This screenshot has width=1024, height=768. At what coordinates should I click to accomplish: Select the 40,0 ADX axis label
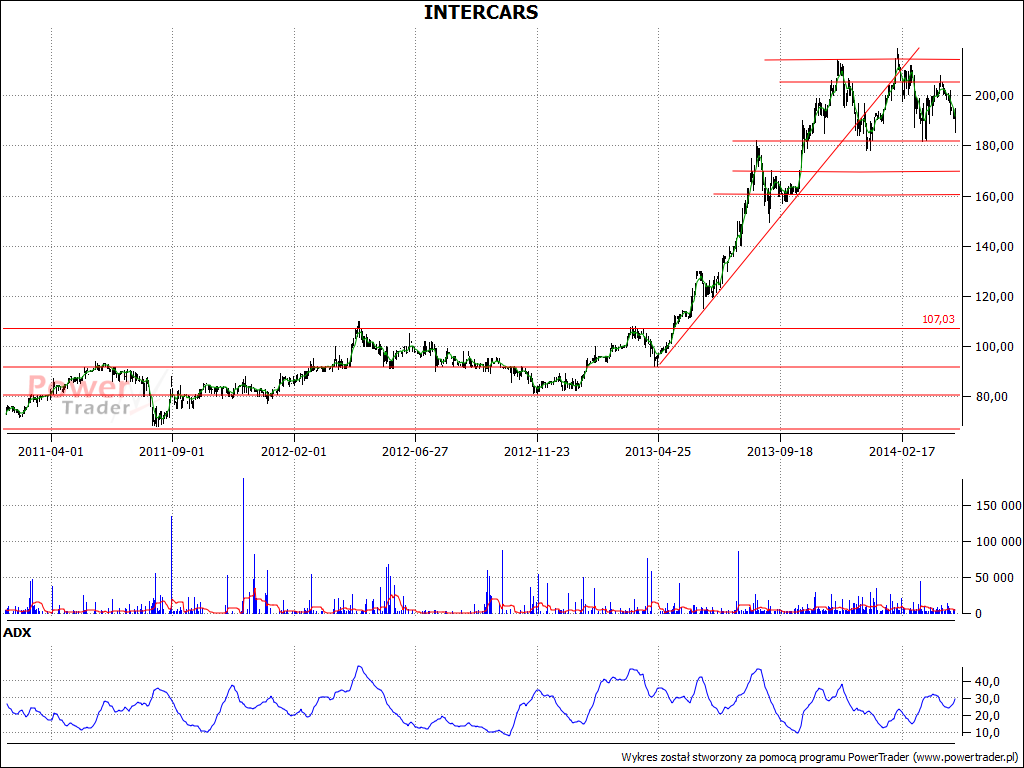[987, 682]
